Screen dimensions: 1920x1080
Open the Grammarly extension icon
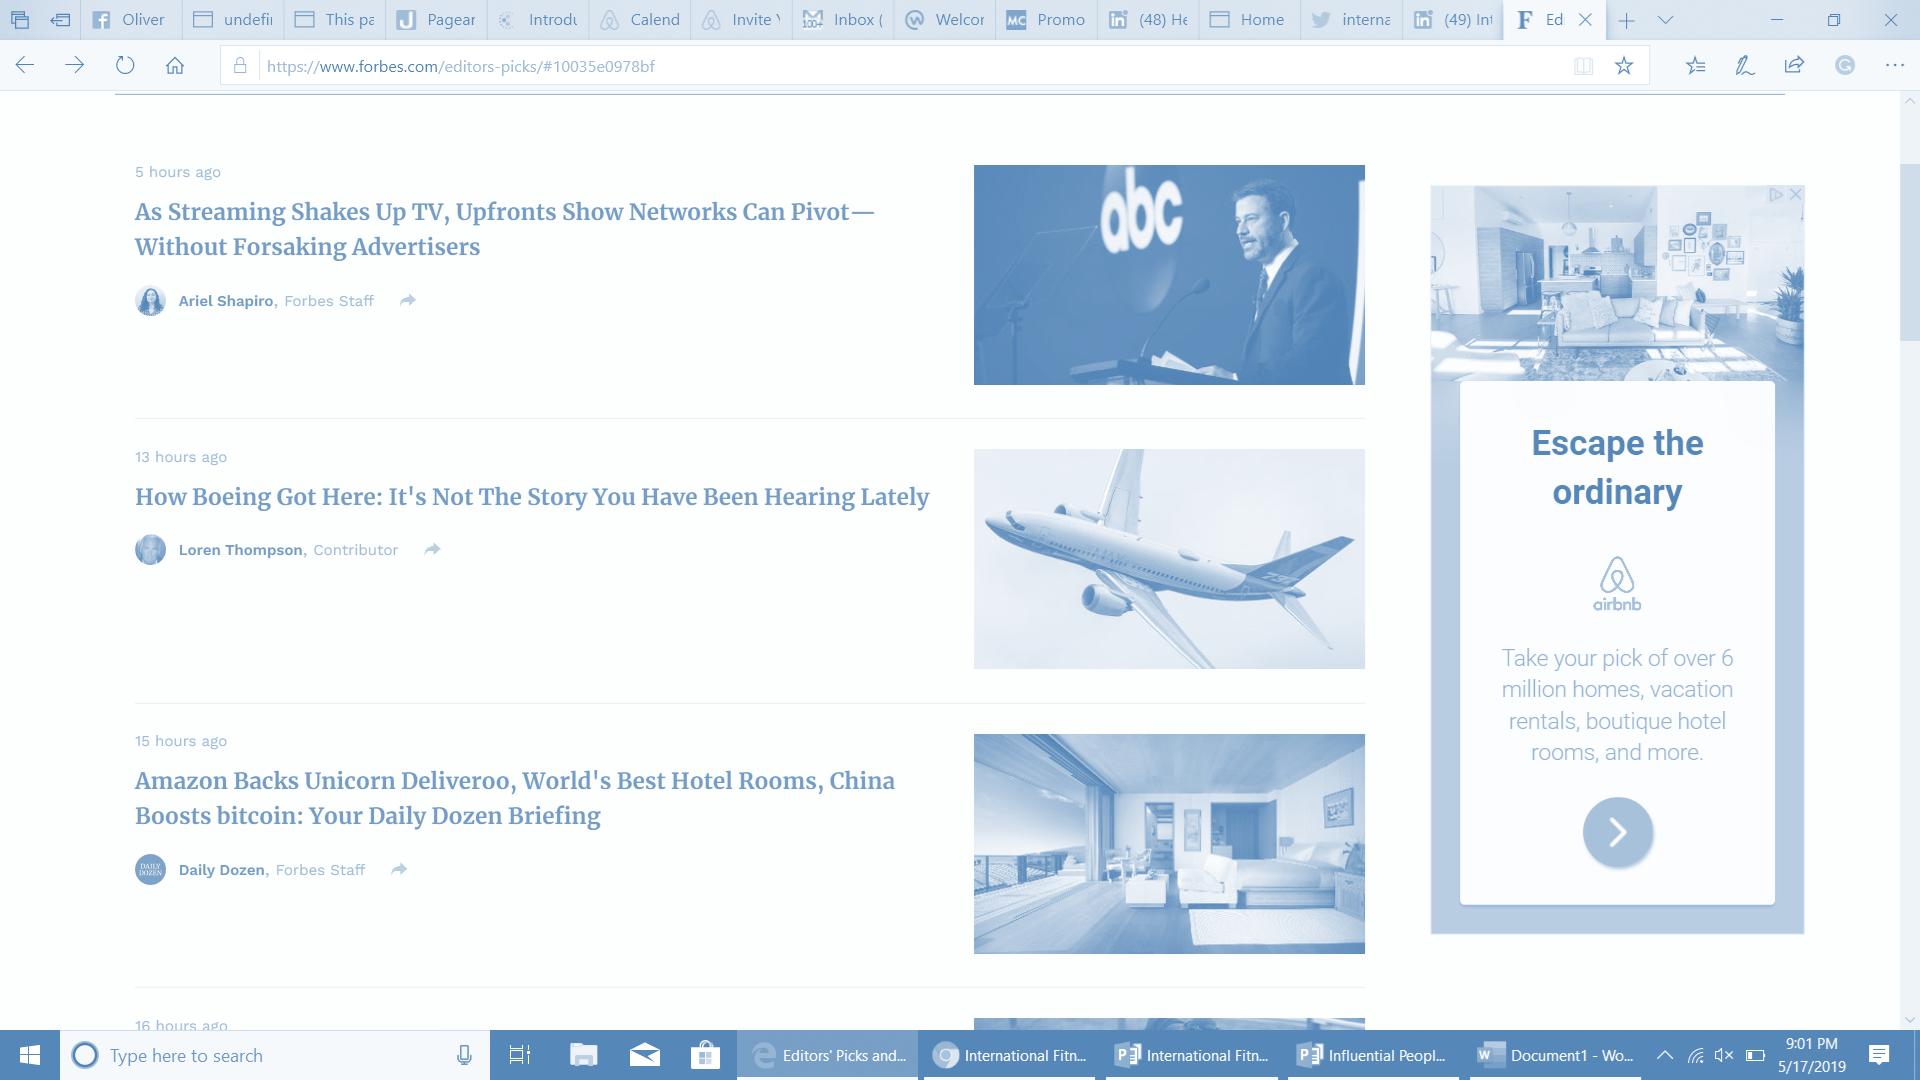pos(1845,66)
